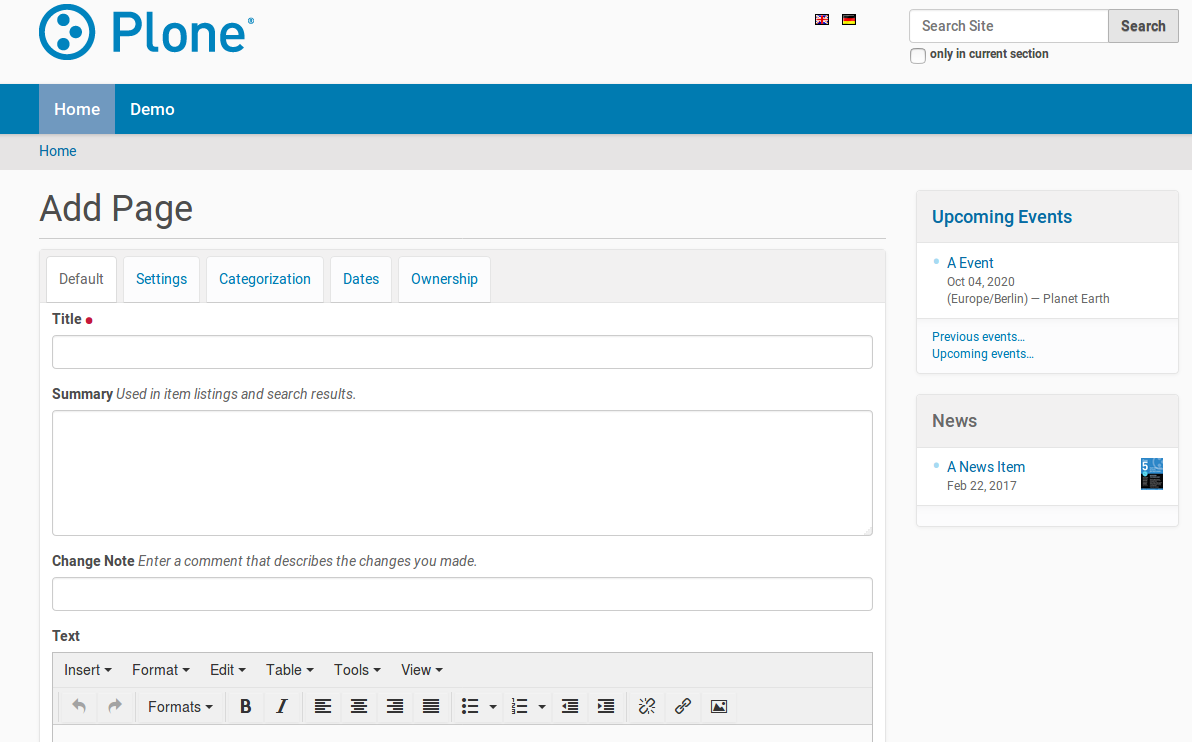This screenshot has height=742, width=1192.
Task: Switch to the Categorization tab
Action: point(265,279)
